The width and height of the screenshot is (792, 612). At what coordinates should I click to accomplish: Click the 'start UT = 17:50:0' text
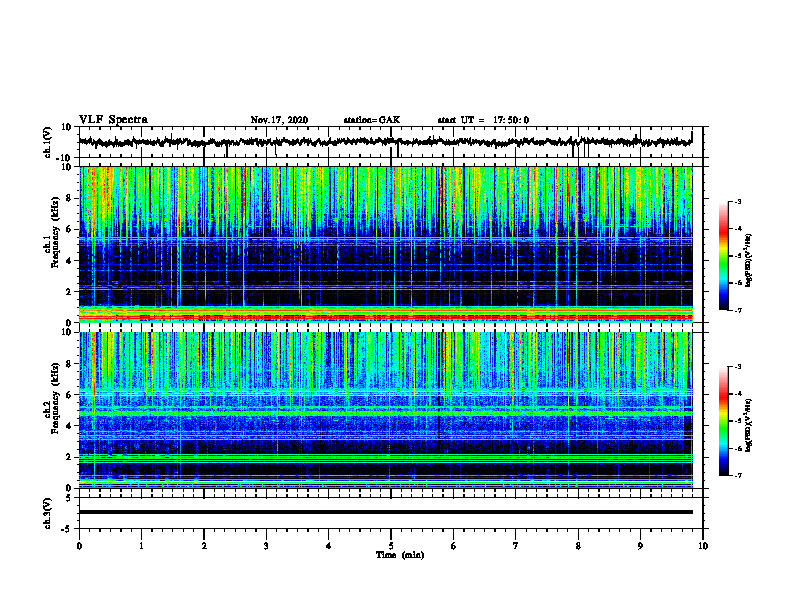click(x=483, y=120)
